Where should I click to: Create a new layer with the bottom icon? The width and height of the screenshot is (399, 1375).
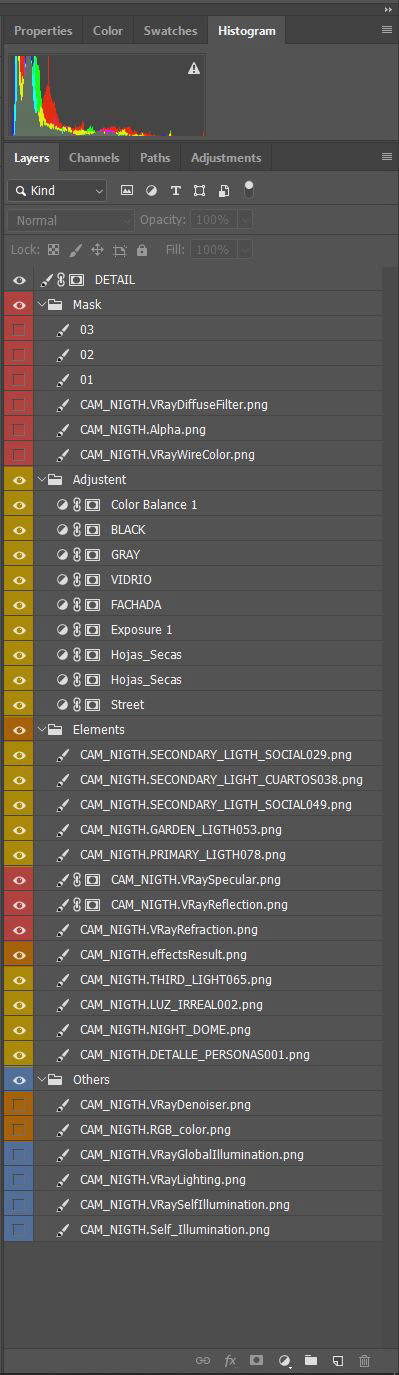point(338,1361)
